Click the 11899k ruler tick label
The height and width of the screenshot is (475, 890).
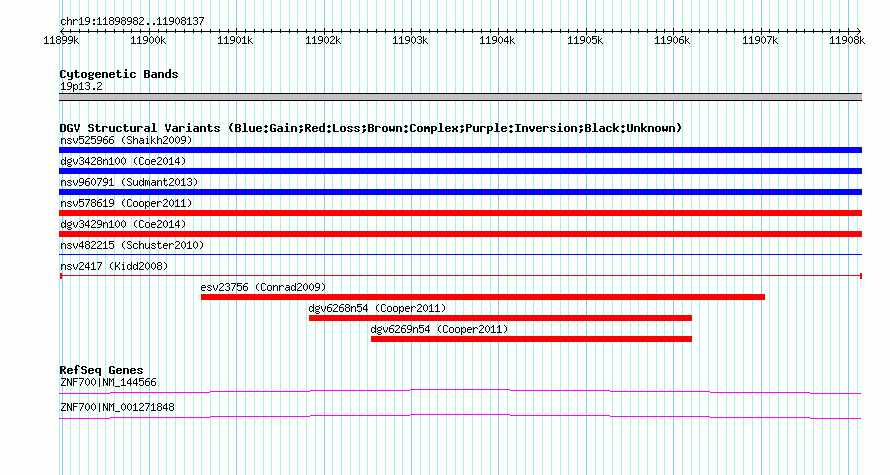61,40
